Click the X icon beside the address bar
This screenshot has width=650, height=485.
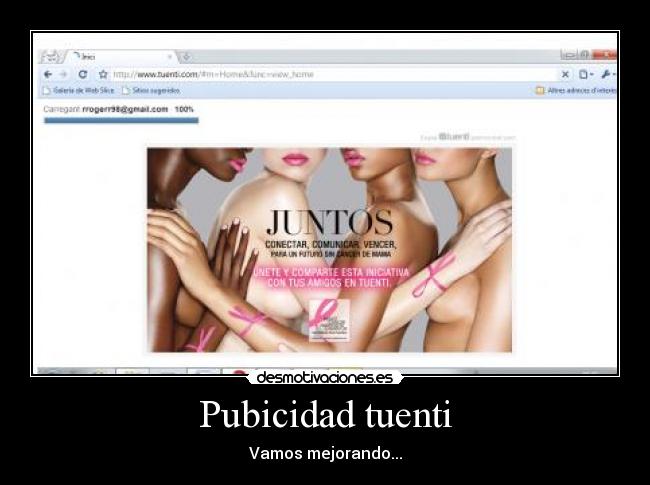point(565,75)
